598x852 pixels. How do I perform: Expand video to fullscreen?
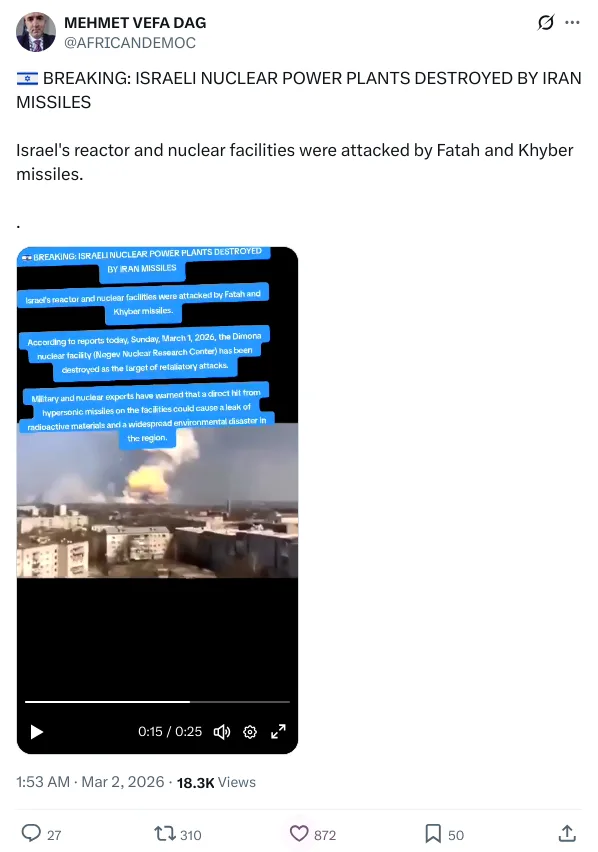pos(278,731)
